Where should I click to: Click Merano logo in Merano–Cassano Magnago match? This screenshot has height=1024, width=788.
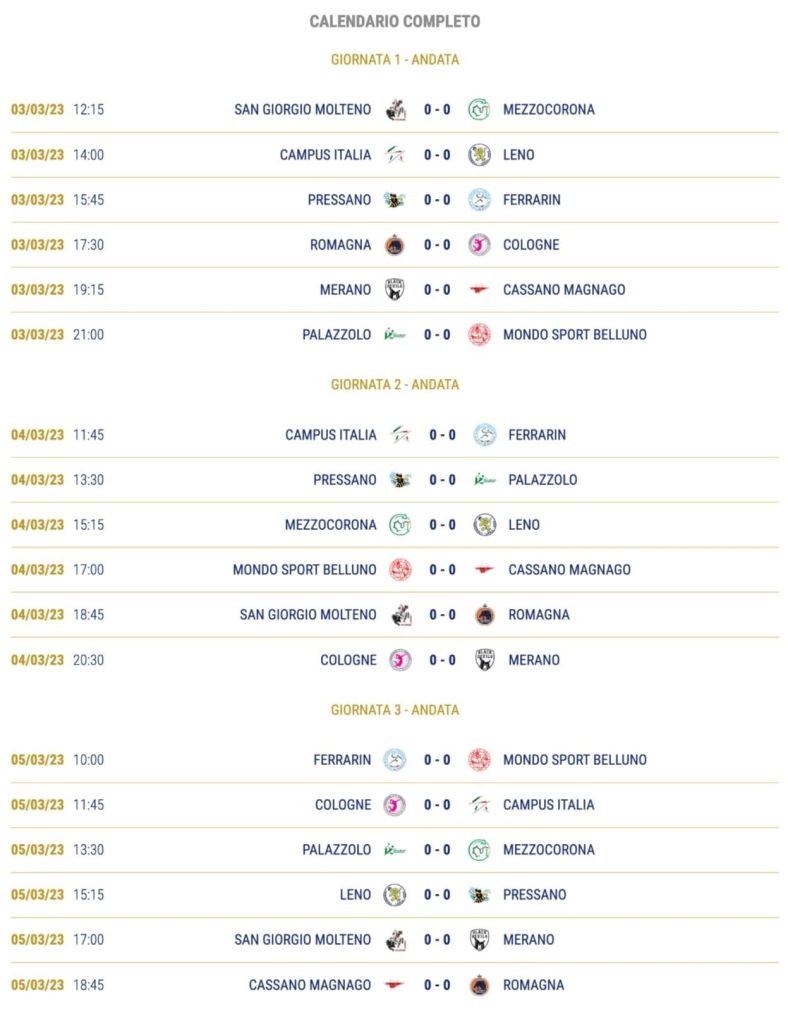pyautogui.click(x=395, y=290)
